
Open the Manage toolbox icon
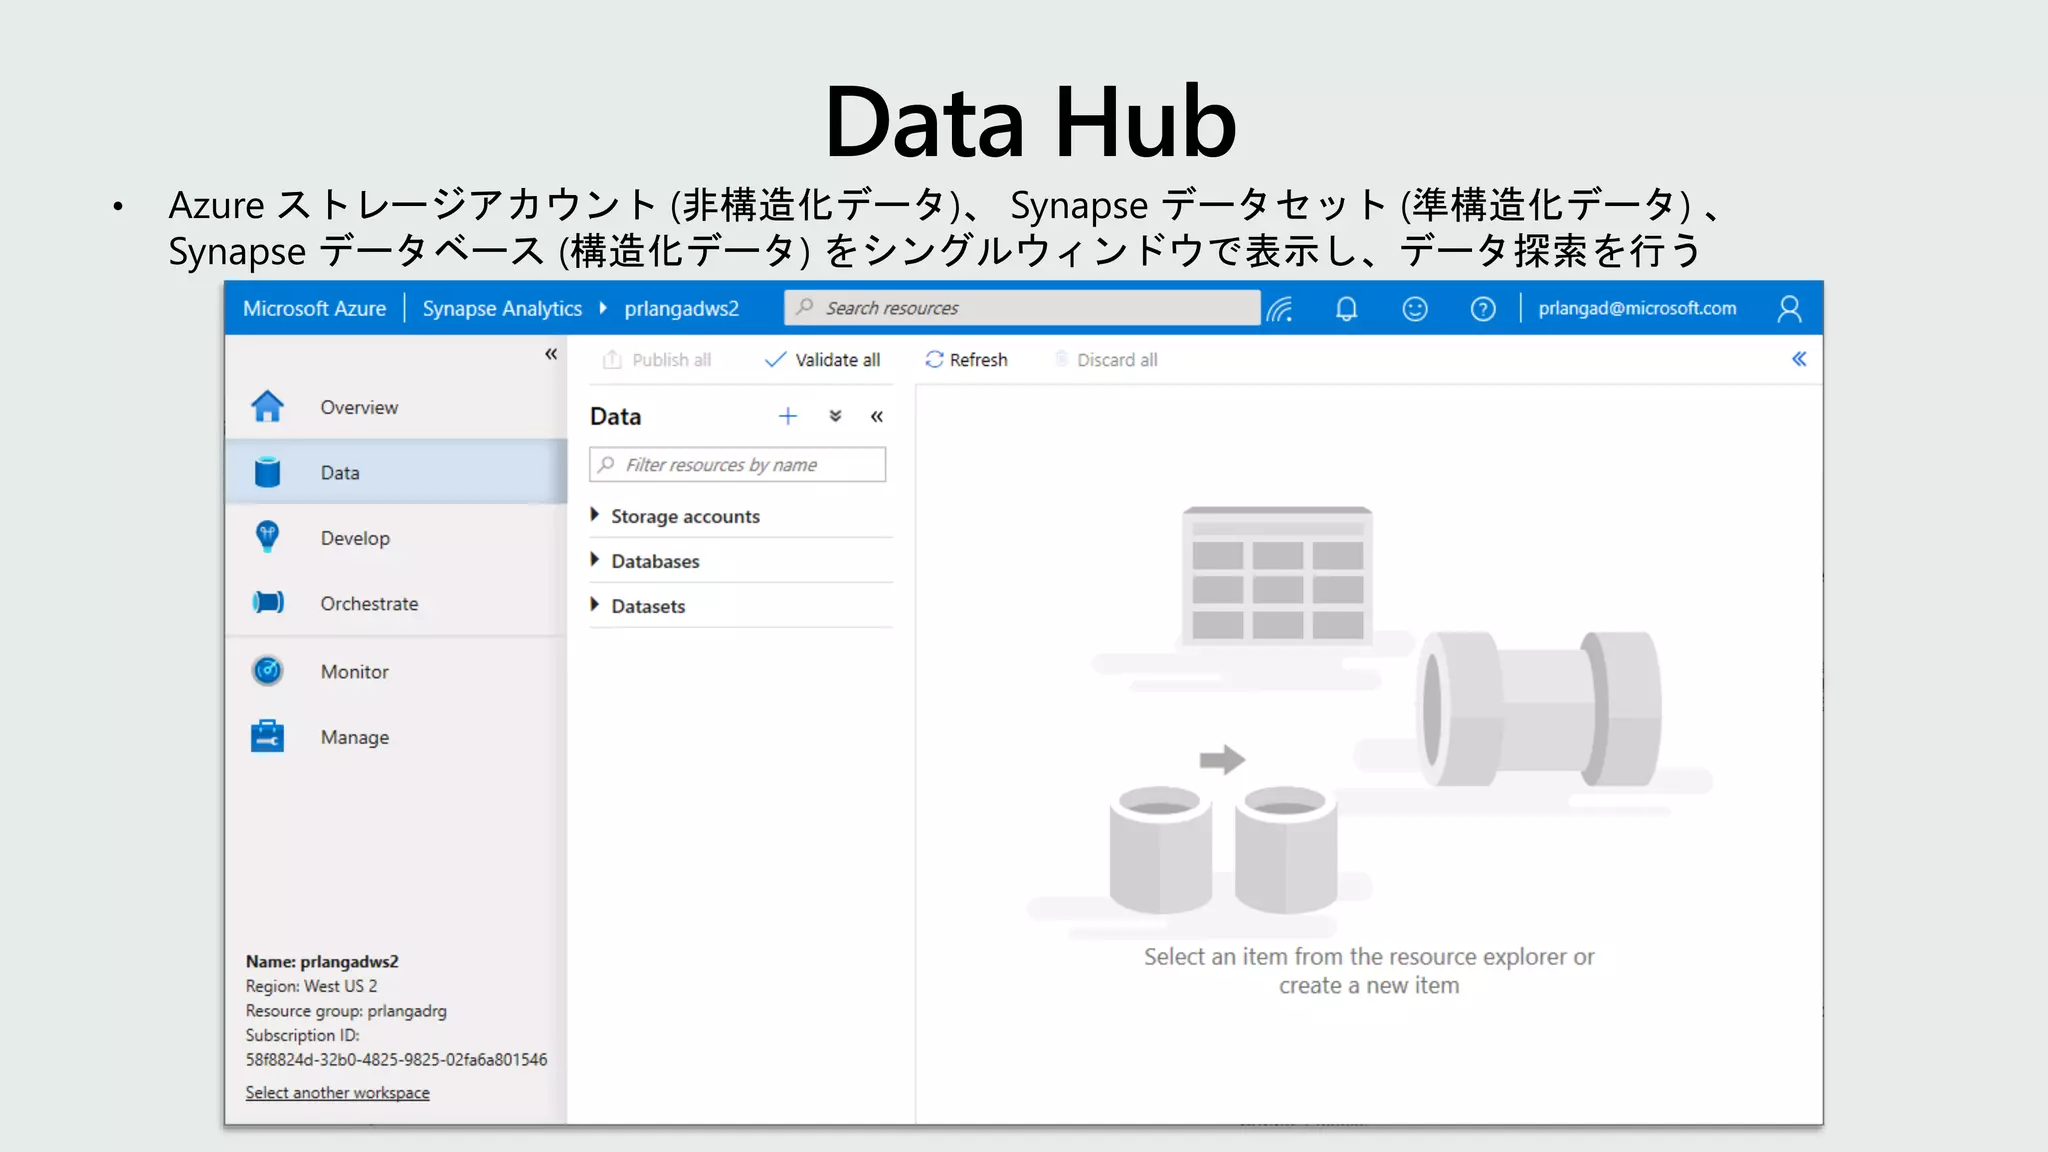click(267, 736)
